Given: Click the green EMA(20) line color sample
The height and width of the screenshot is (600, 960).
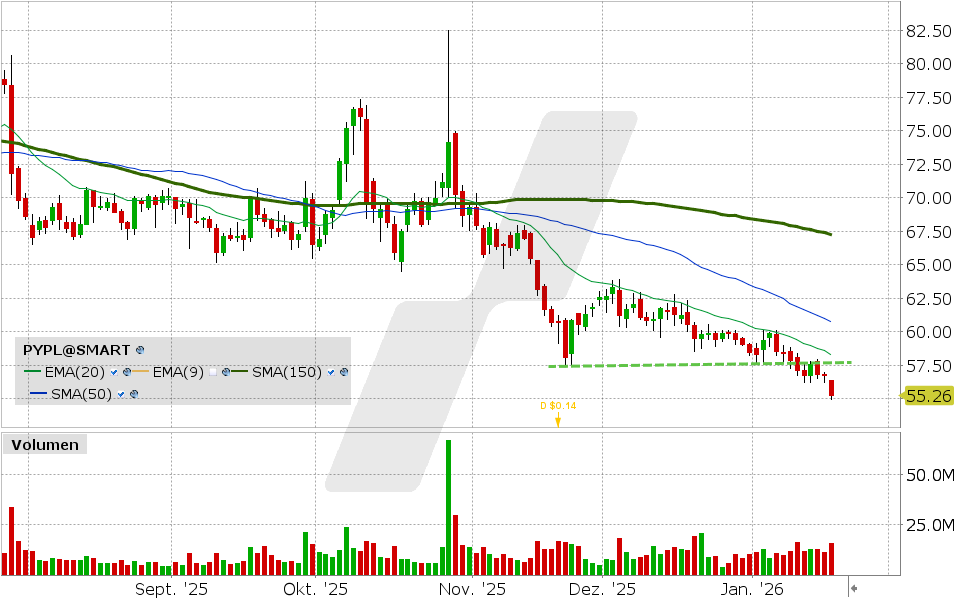Looking at the screenshot, I should point(33,371).
